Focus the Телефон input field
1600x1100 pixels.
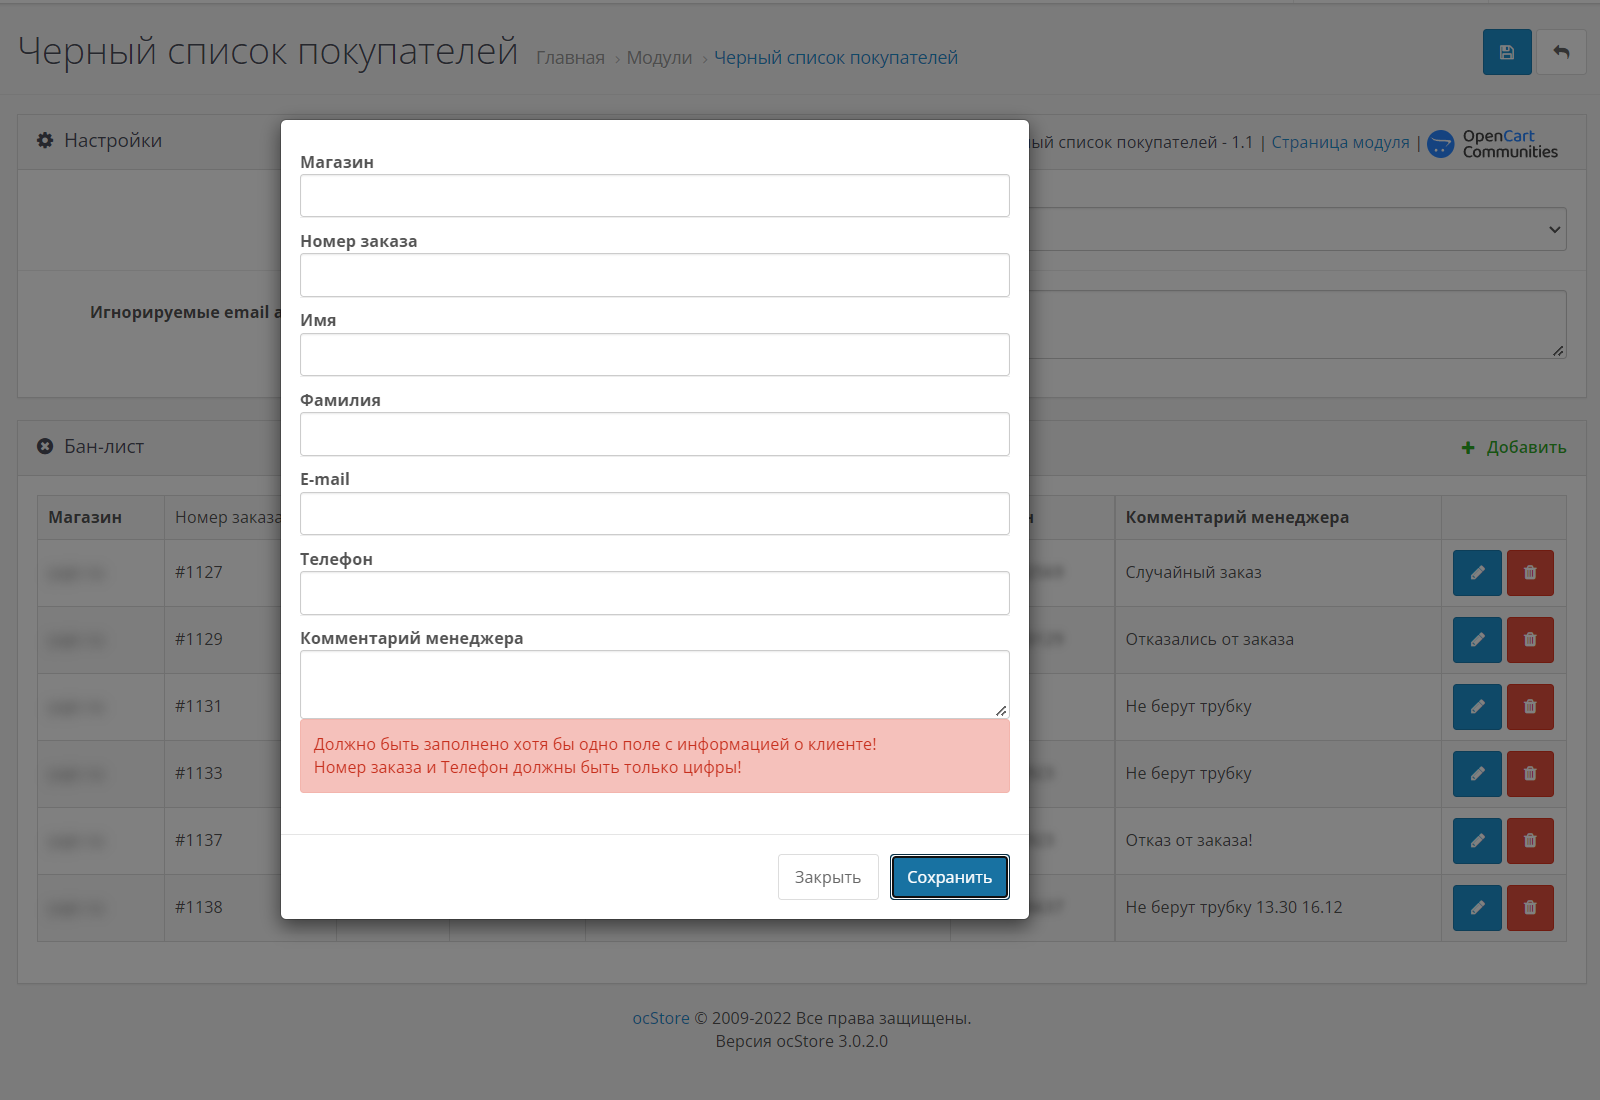pos(655,593)
